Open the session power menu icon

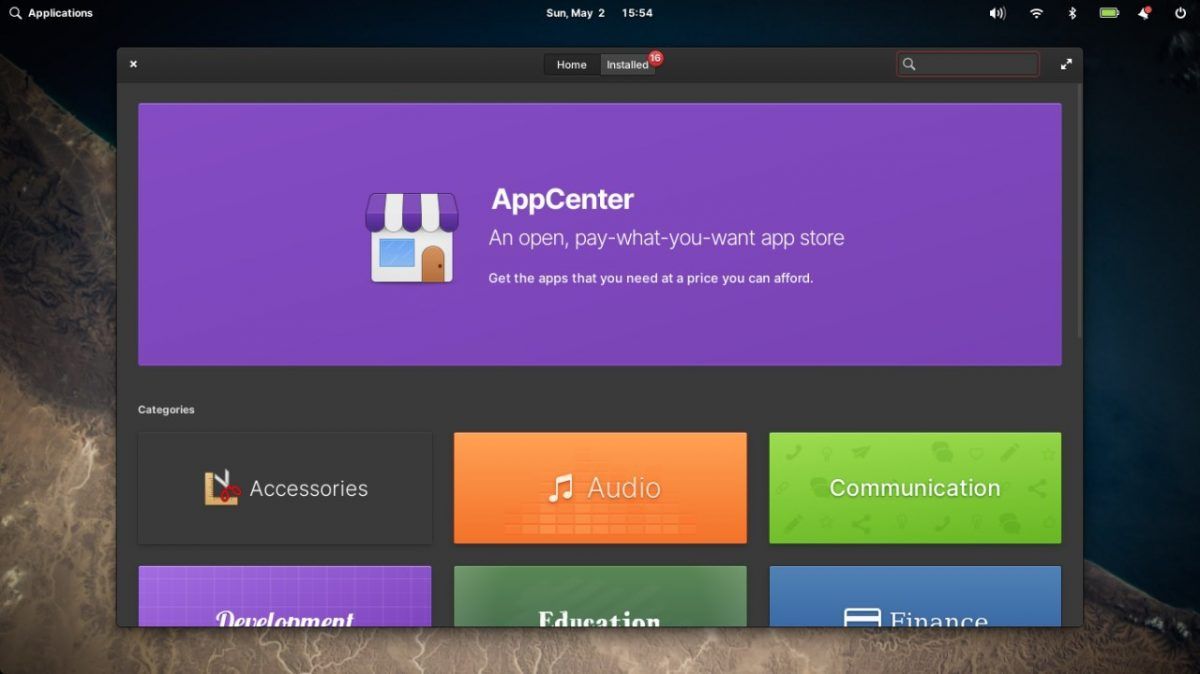click(x=1180, y=13)
